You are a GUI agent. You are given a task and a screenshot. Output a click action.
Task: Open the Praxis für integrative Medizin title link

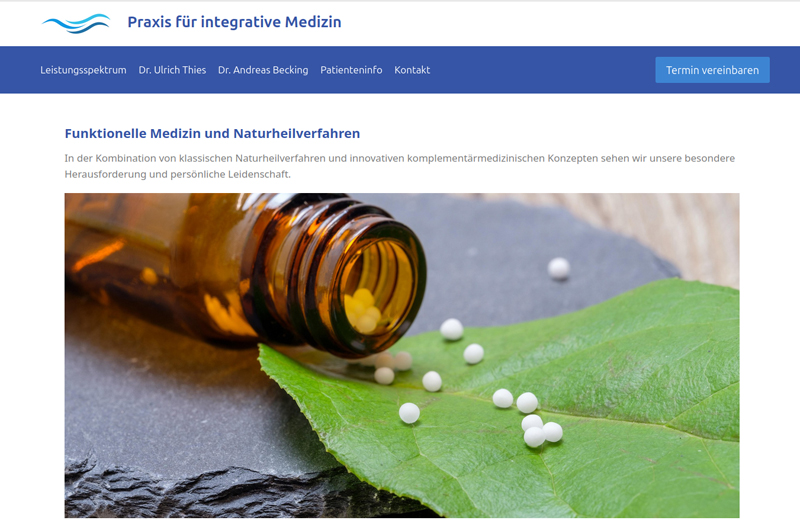click(234, 22)
